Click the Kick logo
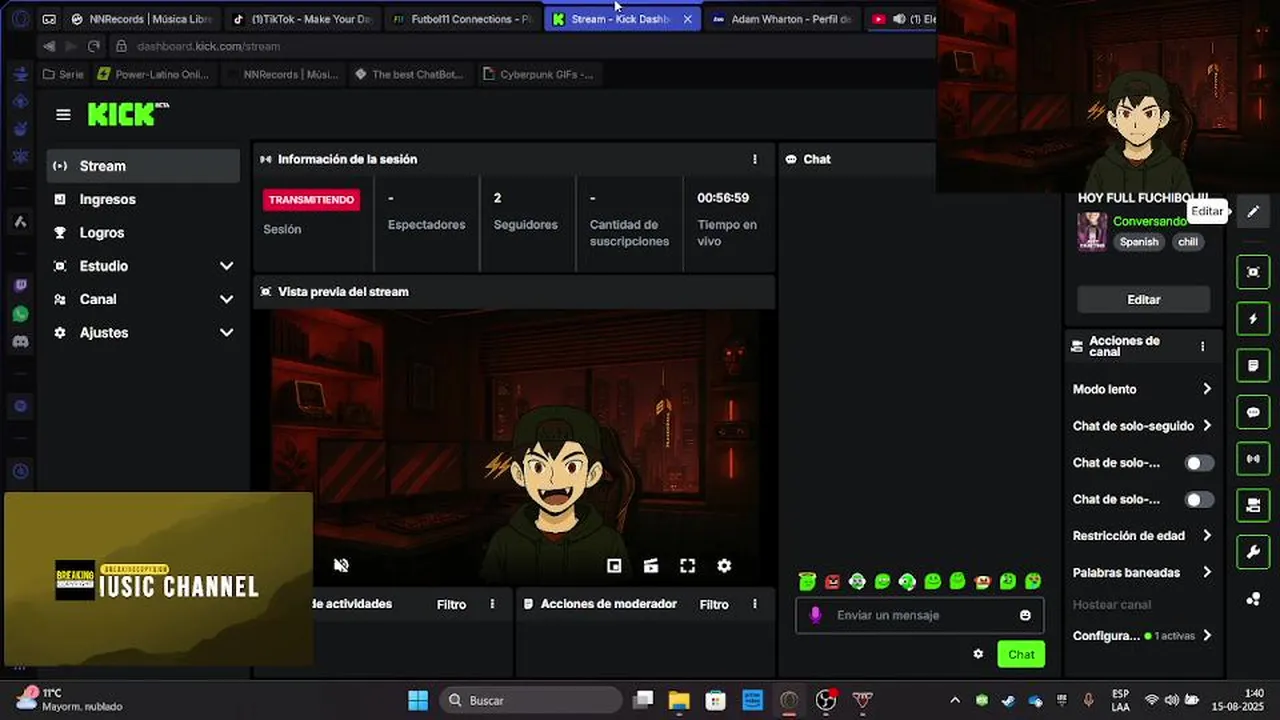 click(x=127, y=114)
